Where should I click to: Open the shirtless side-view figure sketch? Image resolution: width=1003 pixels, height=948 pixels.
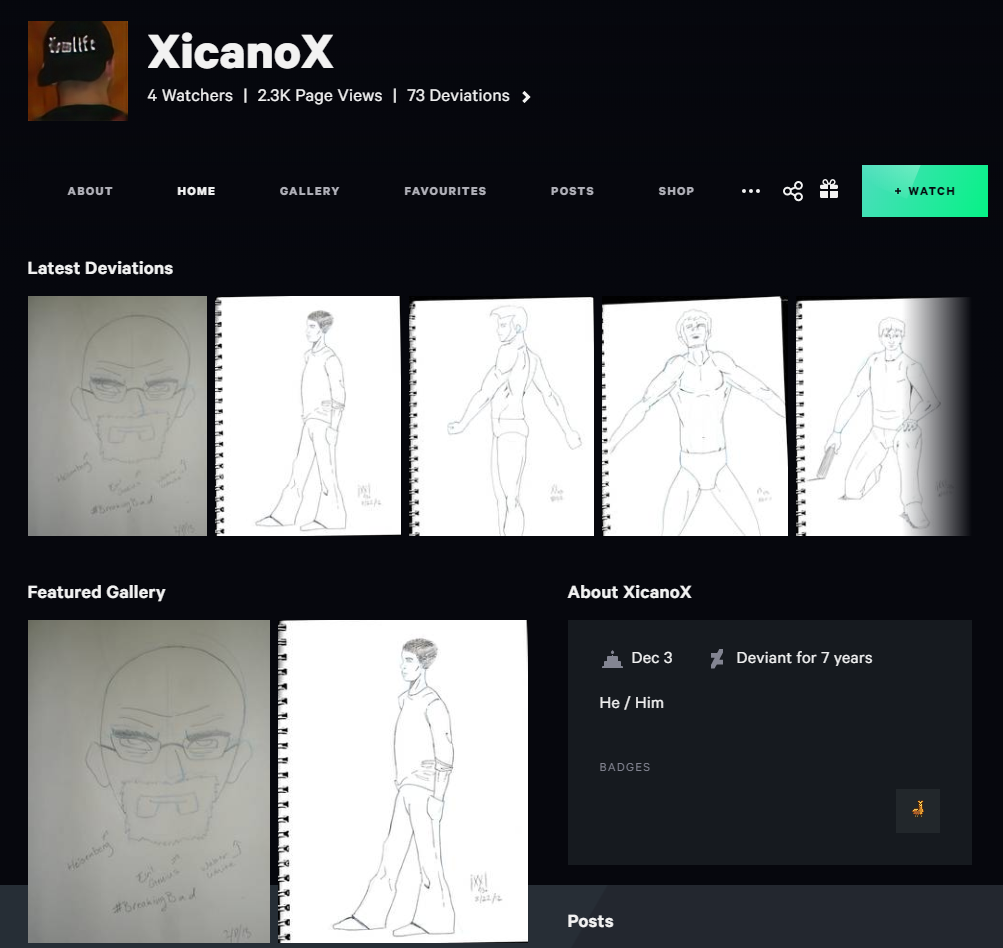coord(502,416)
